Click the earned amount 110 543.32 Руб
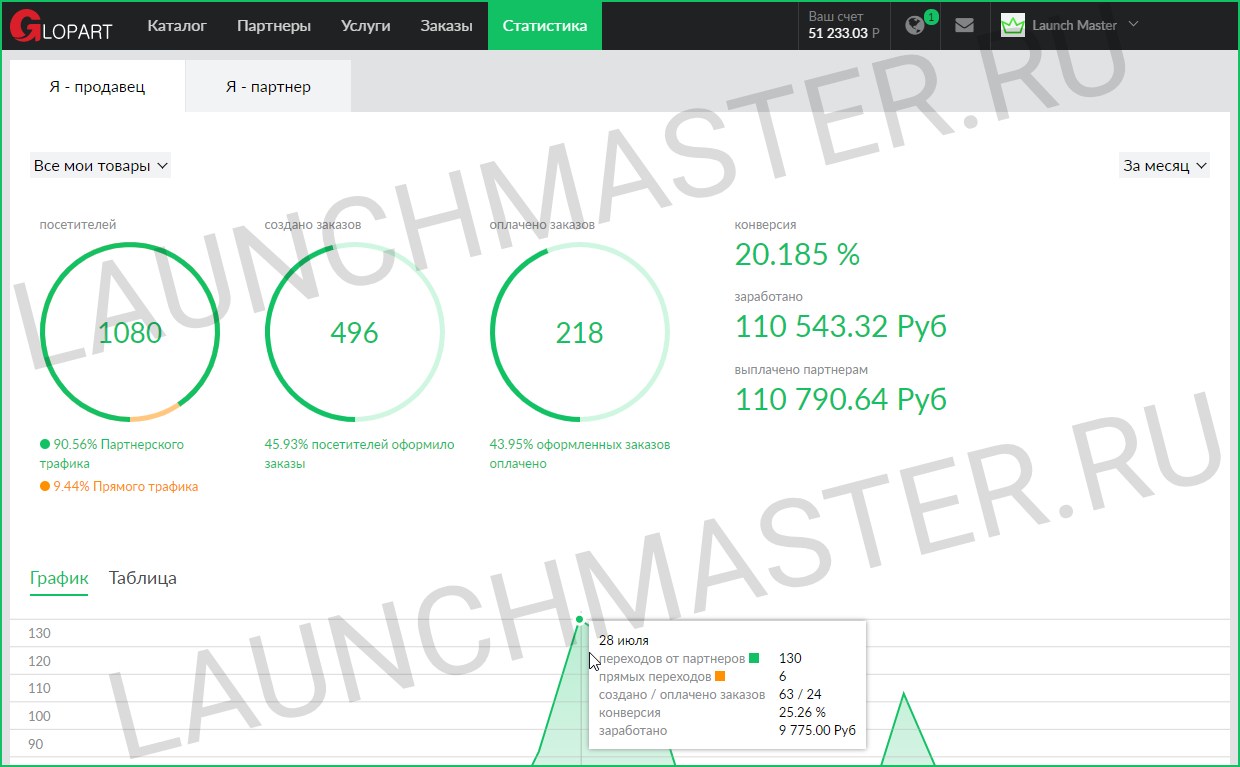This screenshot has height=767, width=1240. tap(841, 327)
